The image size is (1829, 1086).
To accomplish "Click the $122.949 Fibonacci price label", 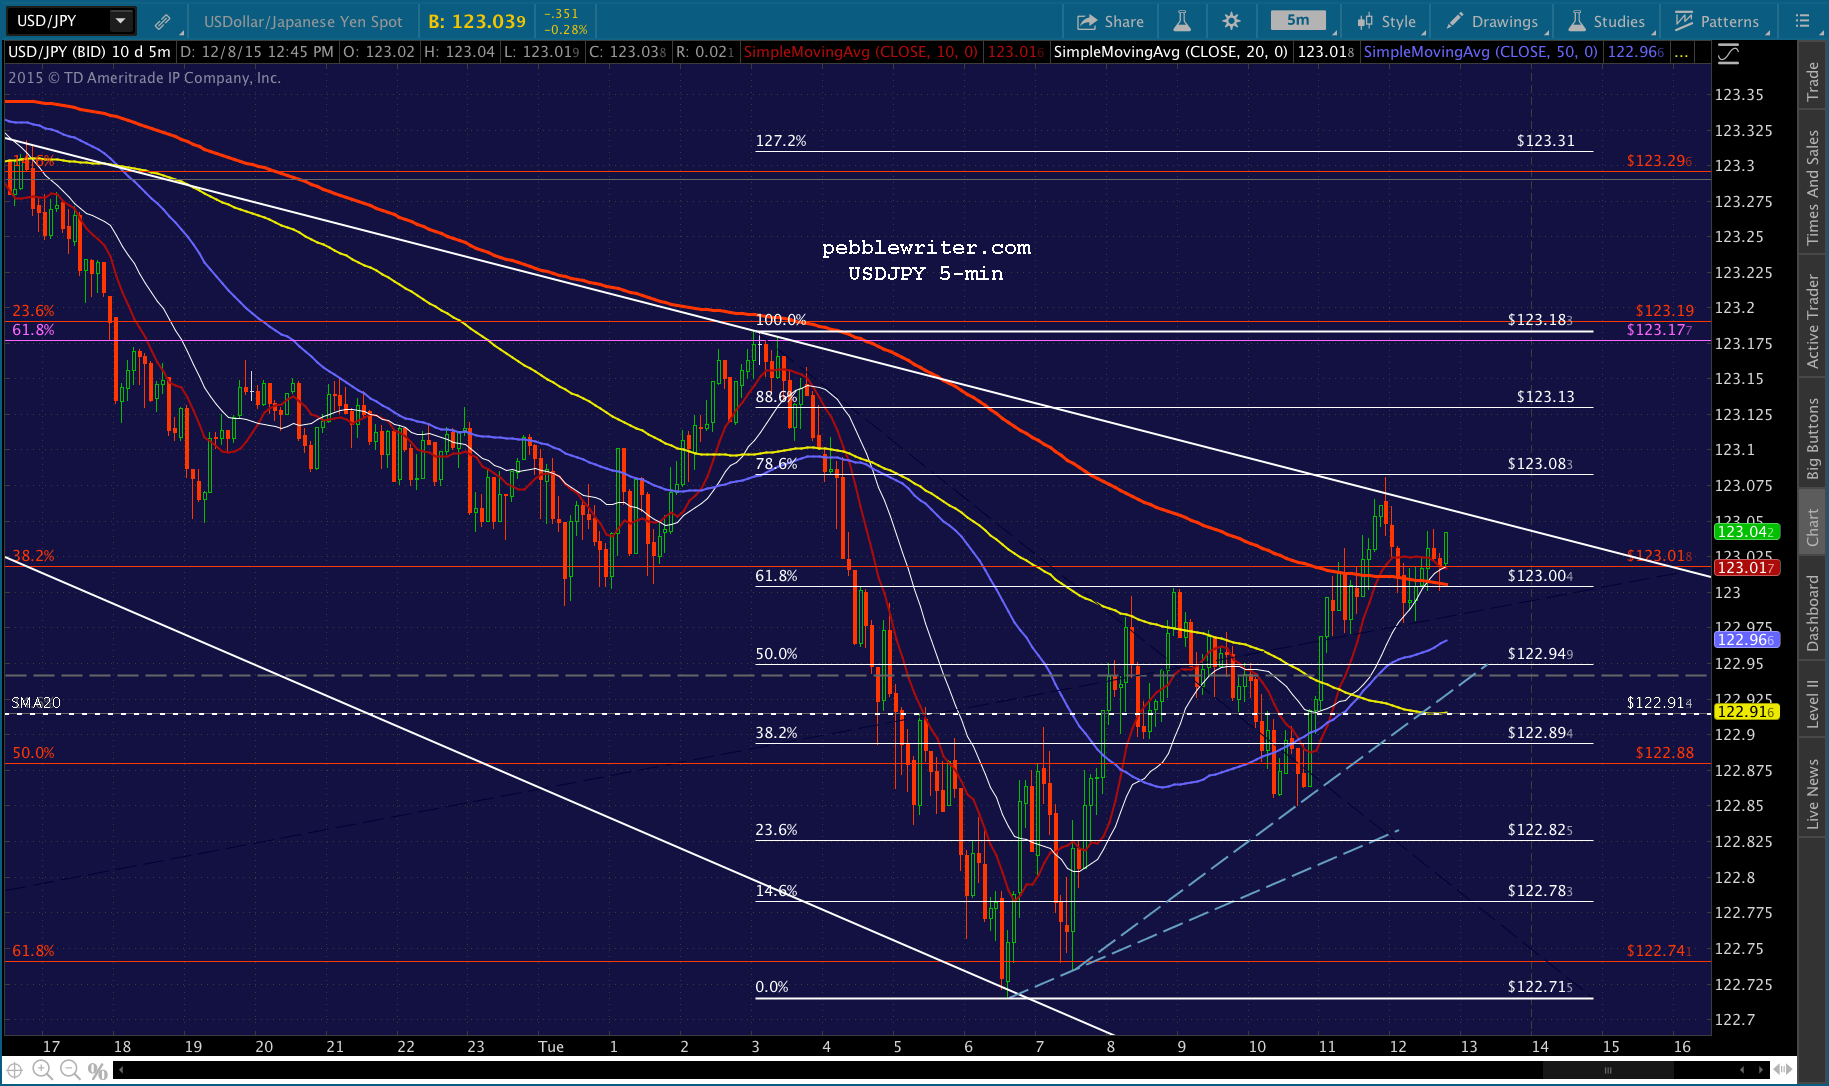I will pyautogui.click(x=1541, y=654).
